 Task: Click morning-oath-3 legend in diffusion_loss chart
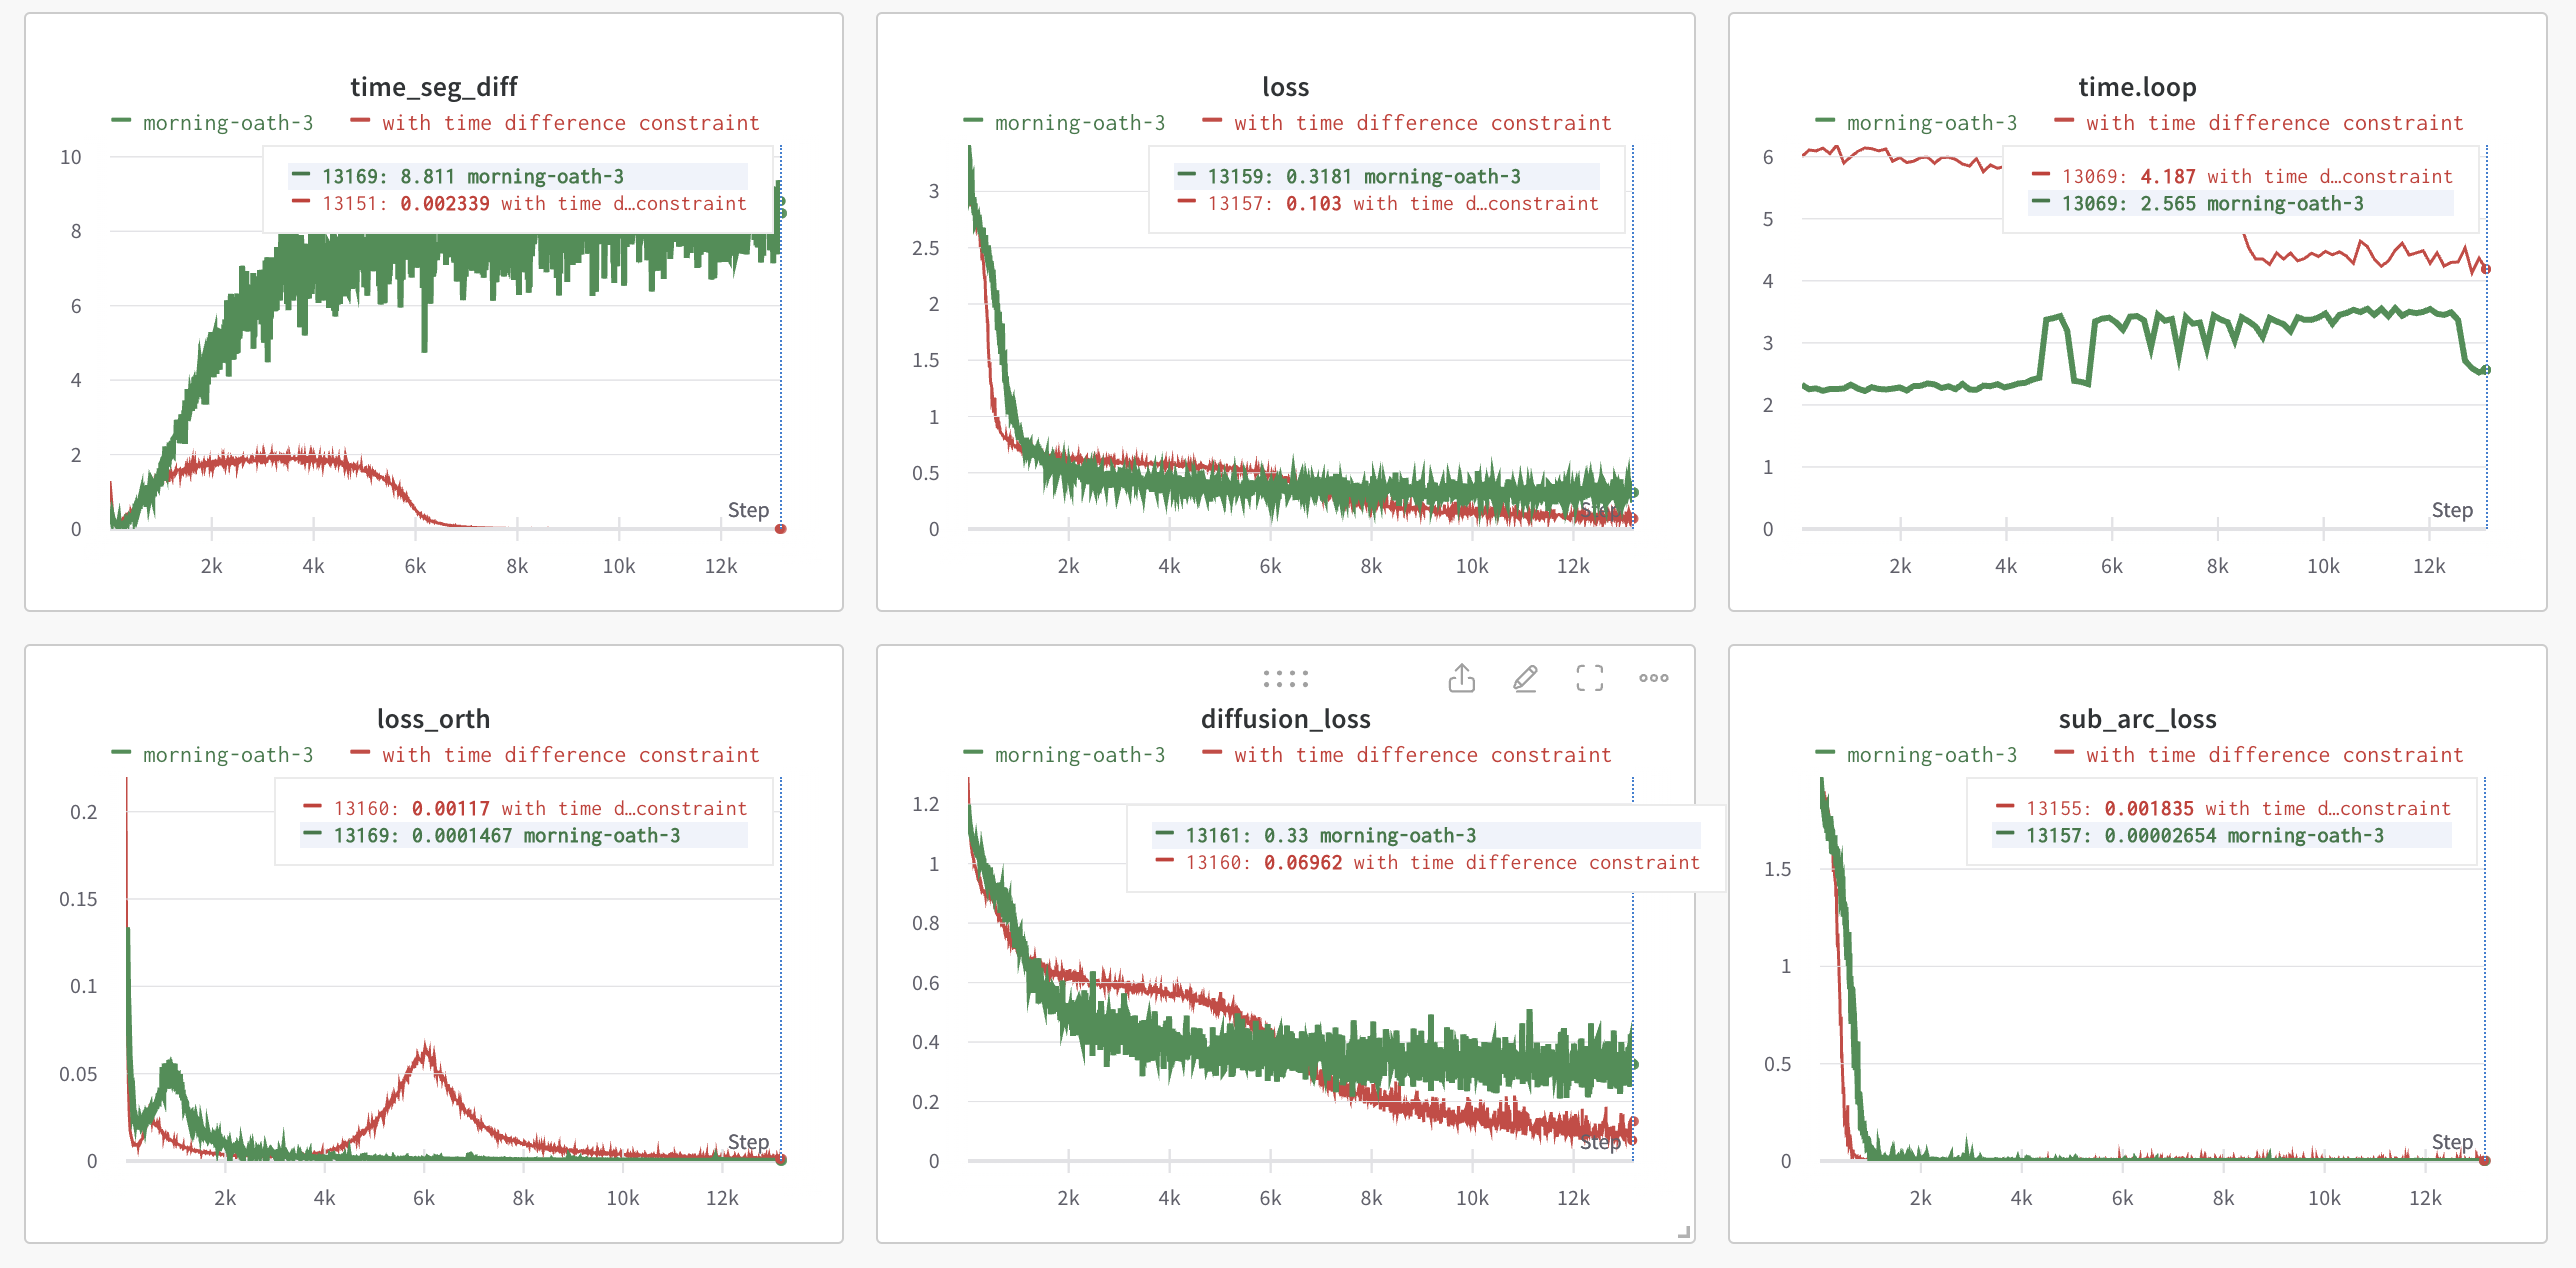pos(1065,755)
